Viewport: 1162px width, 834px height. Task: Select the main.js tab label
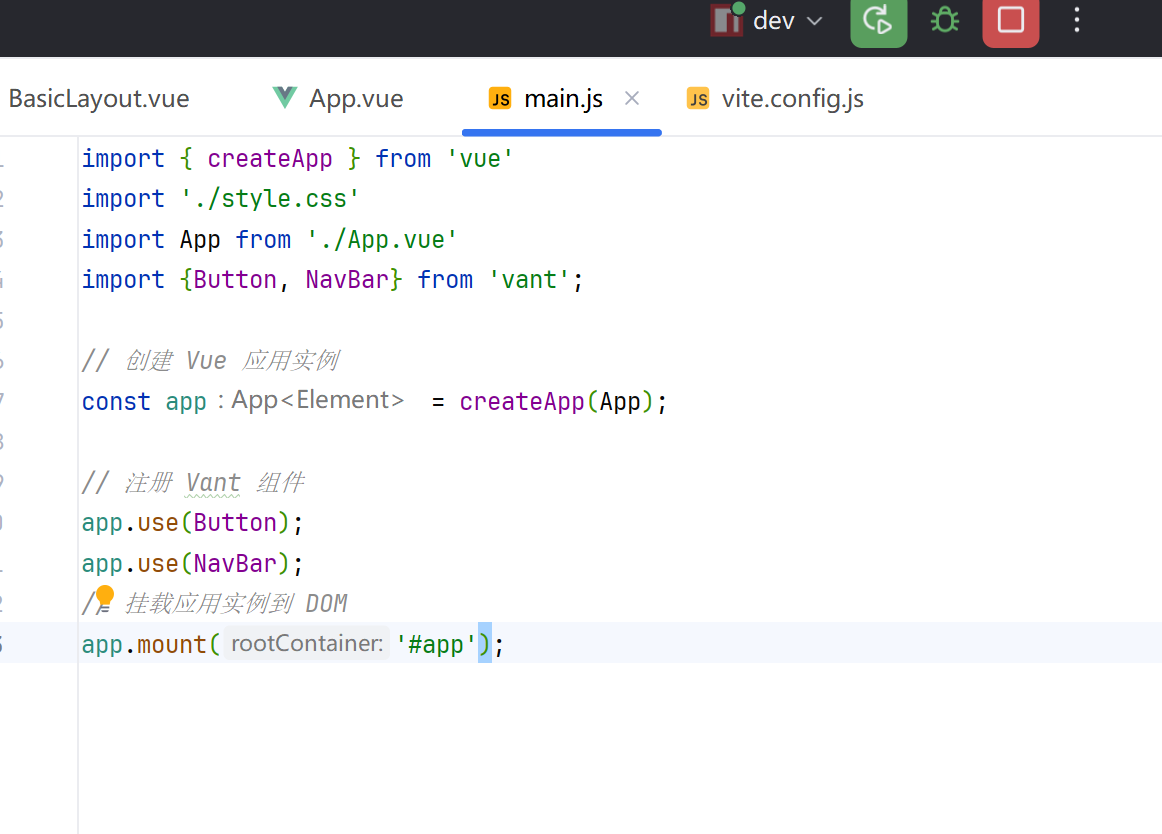point(563,99)
